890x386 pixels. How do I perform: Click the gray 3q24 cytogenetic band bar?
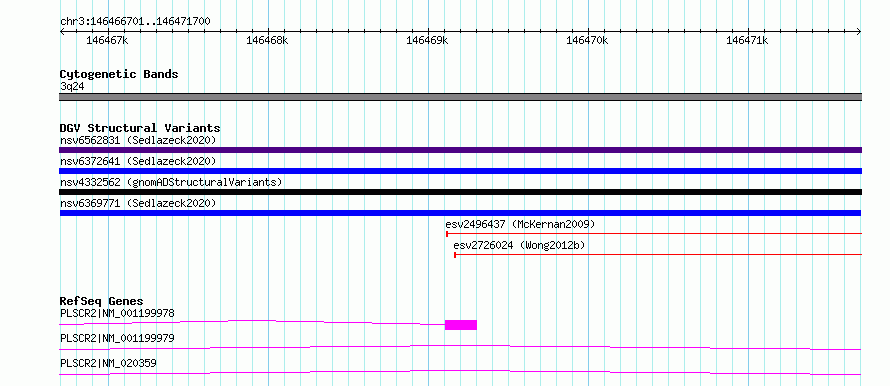click(460, 97)
